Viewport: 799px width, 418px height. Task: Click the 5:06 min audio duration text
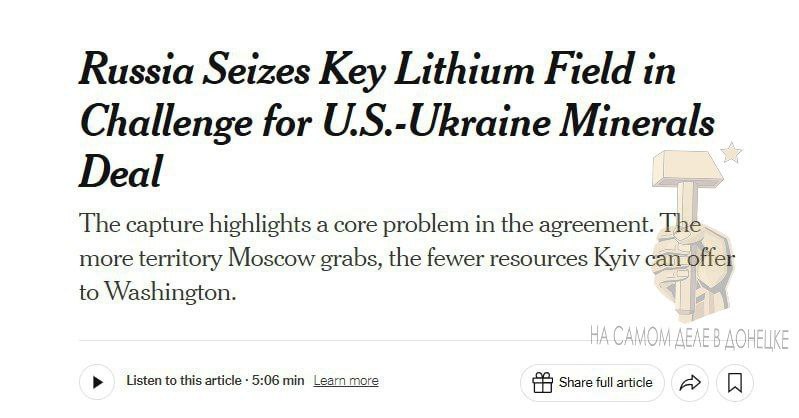click(x=278, y=381)
